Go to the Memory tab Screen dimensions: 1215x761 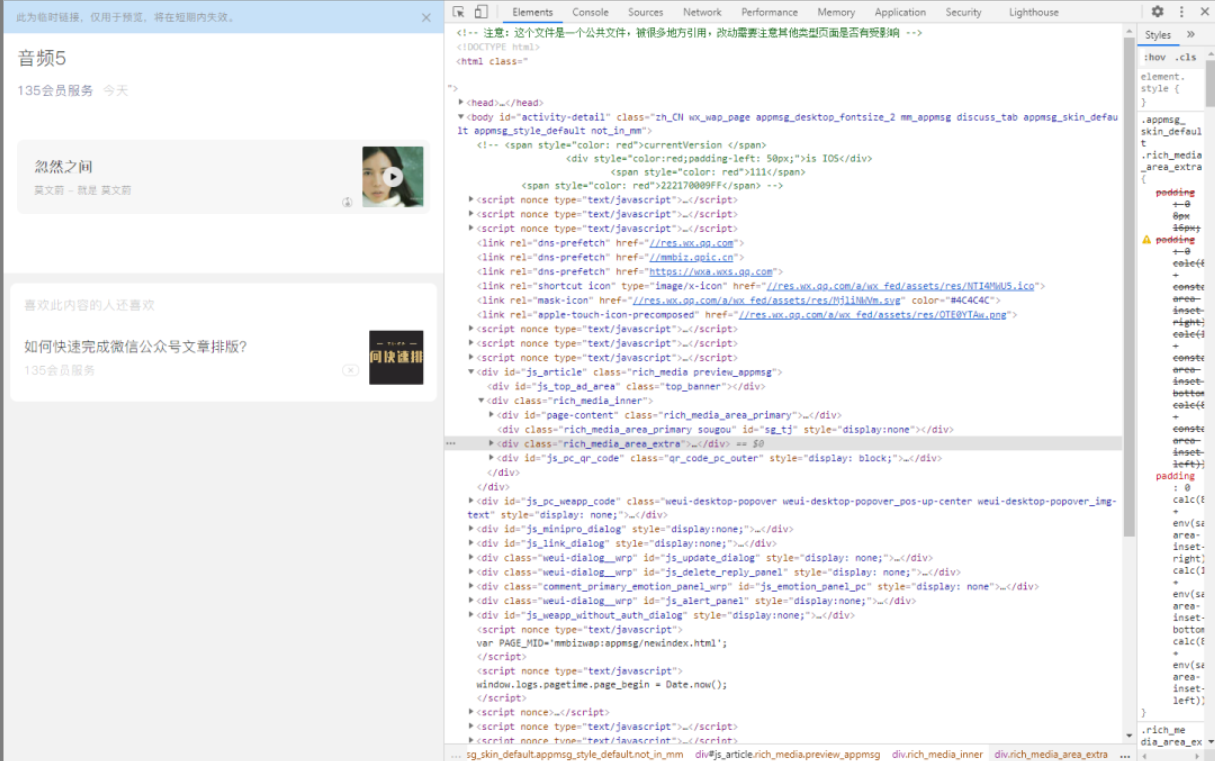tap(835, 12)
